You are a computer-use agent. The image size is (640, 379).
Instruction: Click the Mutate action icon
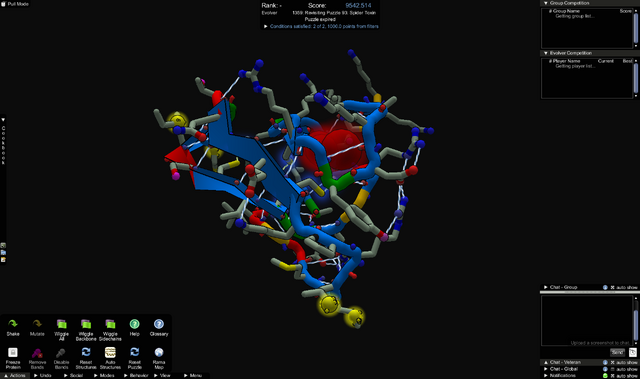point(37,324)
